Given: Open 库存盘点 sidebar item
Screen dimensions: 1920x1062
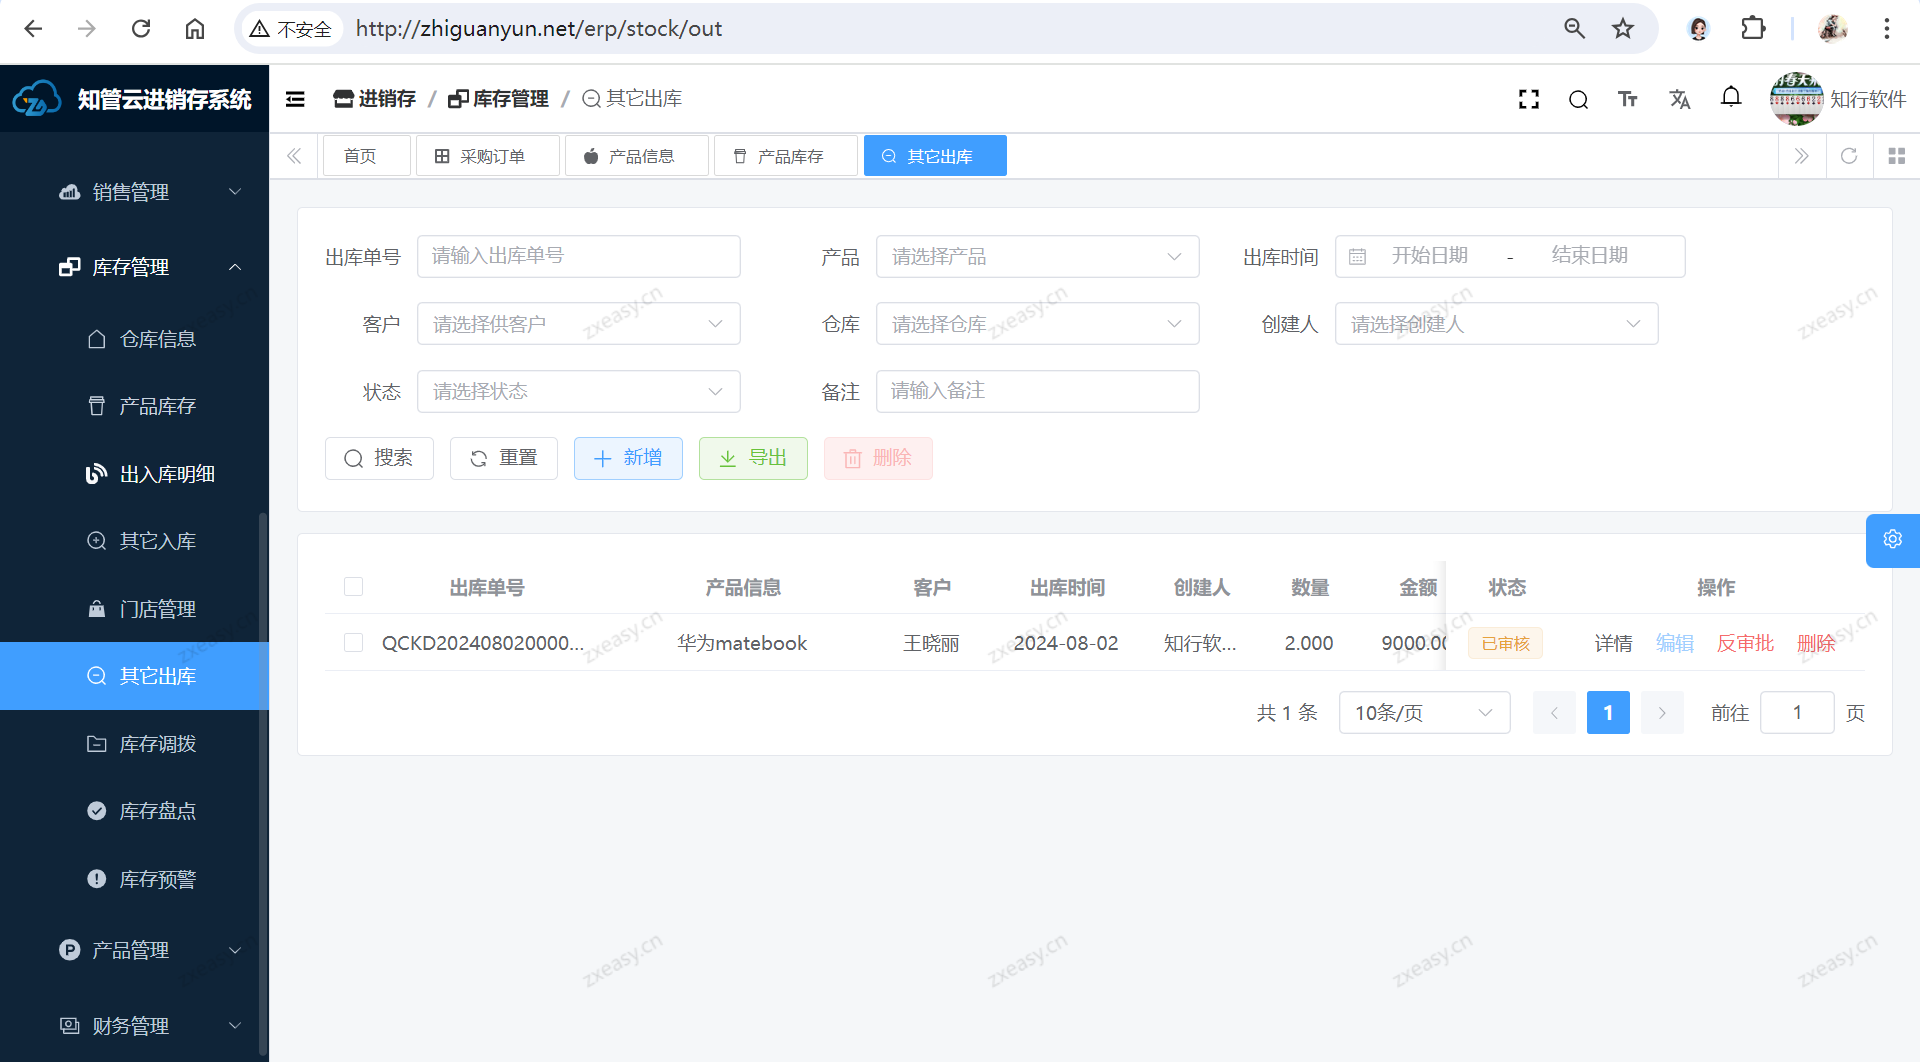Looking at the screenshot, I should pos(134,811).
